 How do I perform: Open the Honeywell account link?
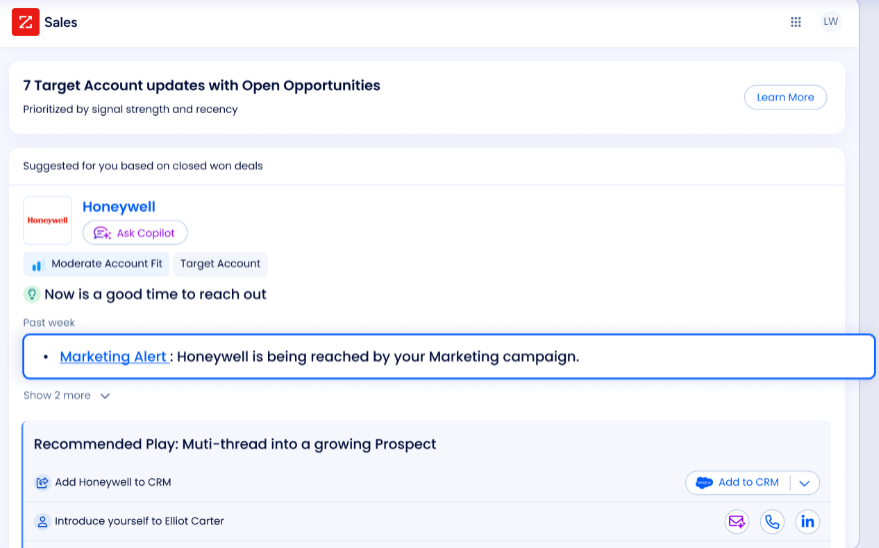pos(119,207)
